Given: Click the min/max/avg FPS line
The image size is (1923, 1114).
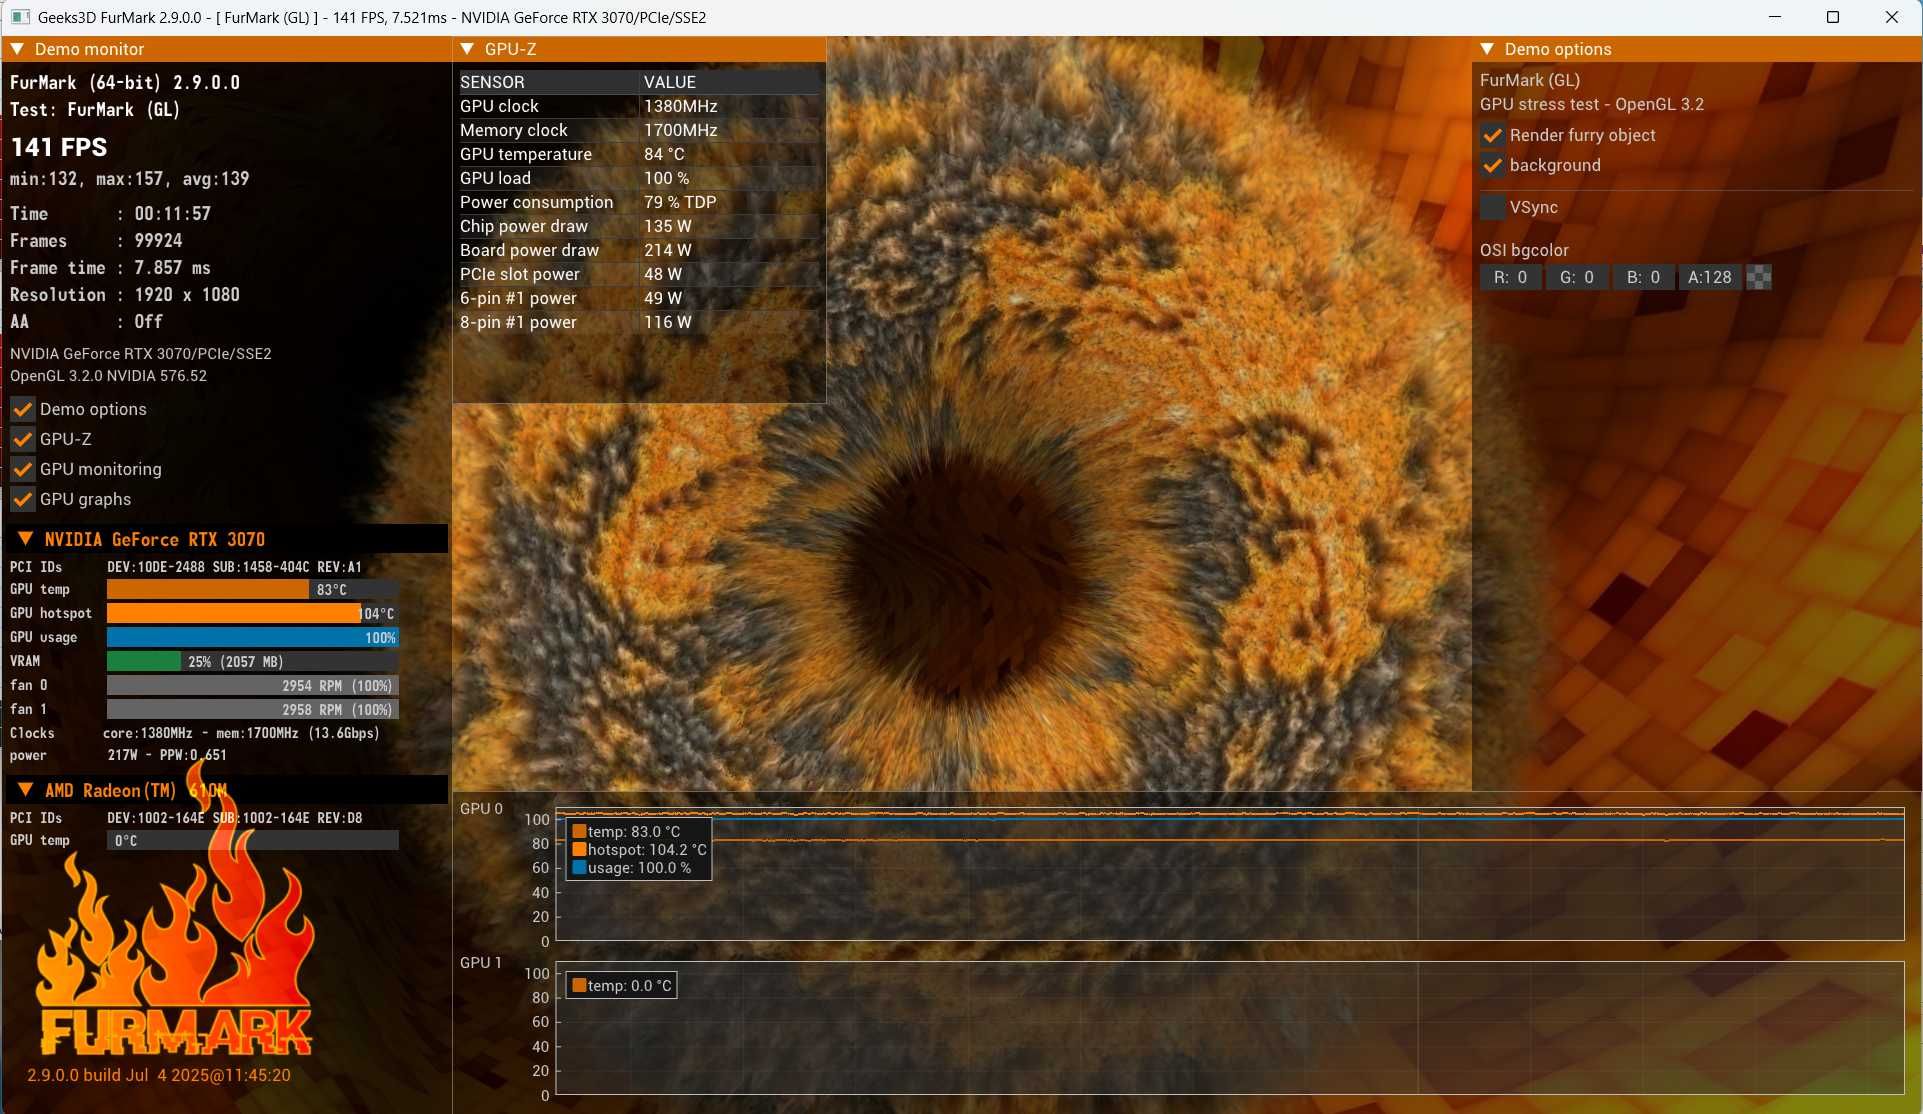Looking at the screenshot, I should point(130,179).
